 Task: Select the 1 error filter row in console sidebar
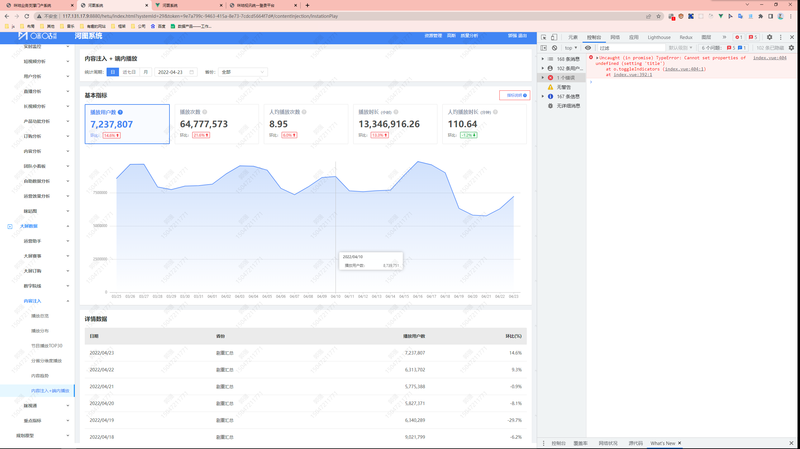coord(563,78)
